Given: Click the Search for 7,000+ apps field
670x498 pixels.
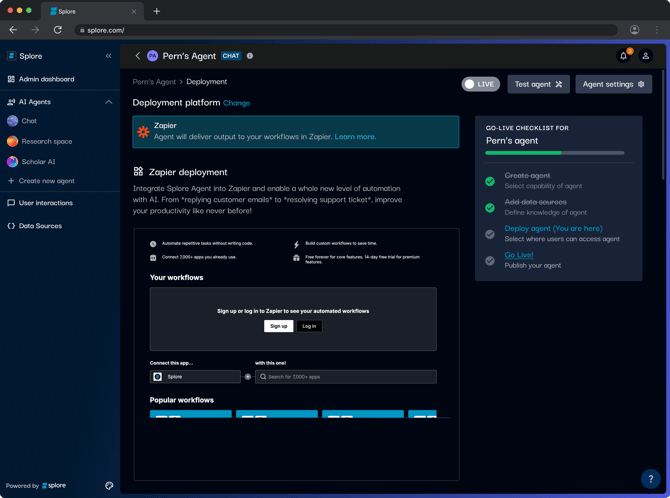Looking at the screenshot, I should pyautogui.click(x=346, y=377).
